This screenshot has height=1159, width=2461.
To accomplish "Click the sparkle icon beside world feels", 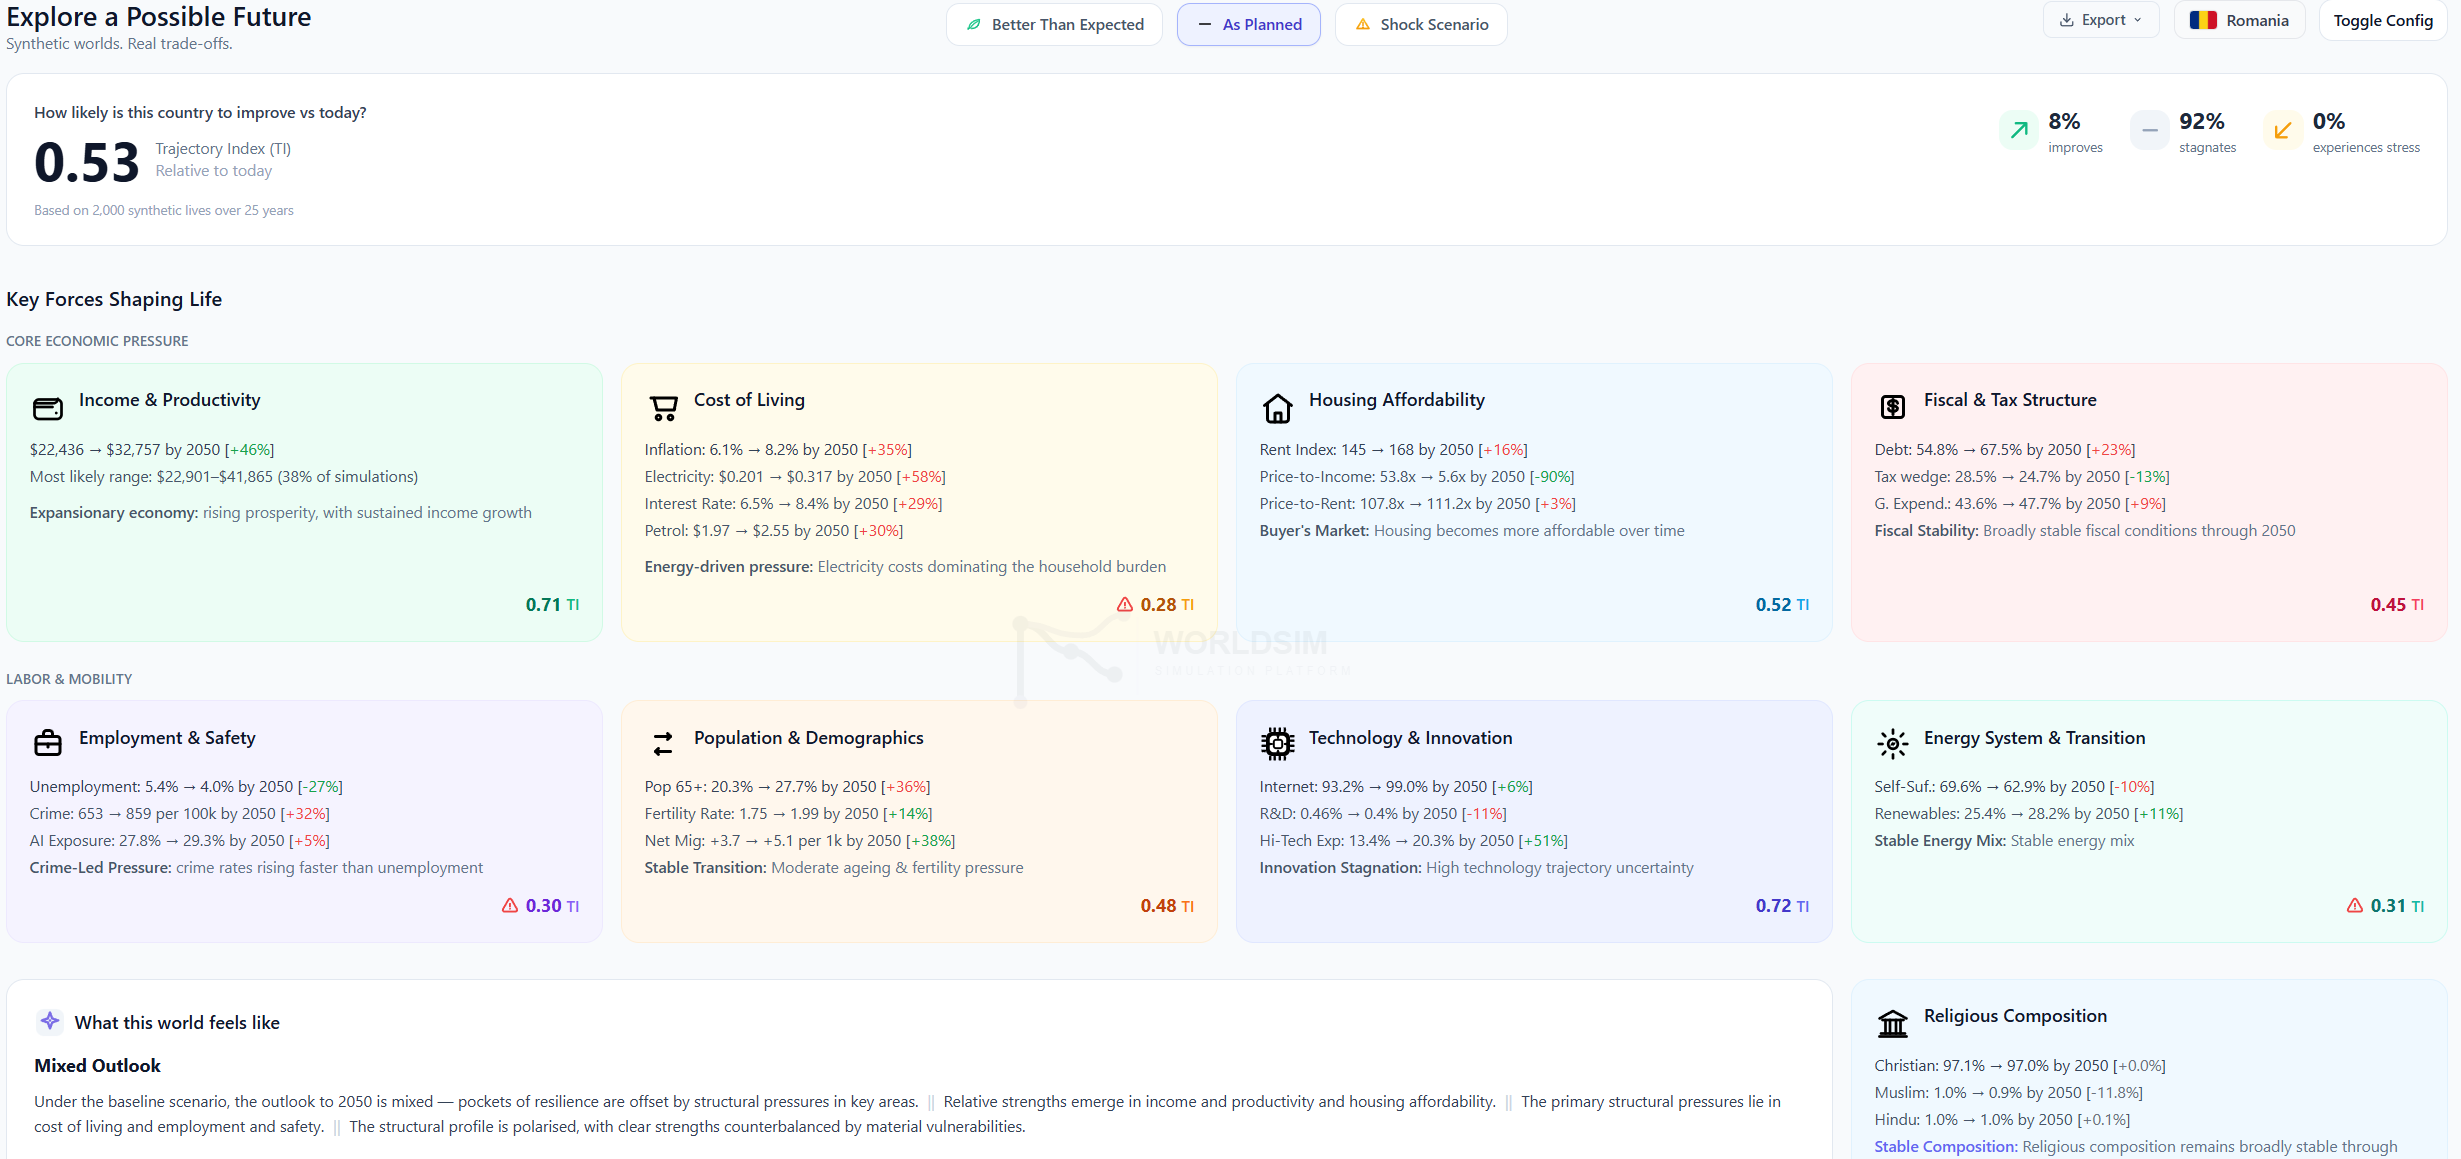I will click(49, 1021).
